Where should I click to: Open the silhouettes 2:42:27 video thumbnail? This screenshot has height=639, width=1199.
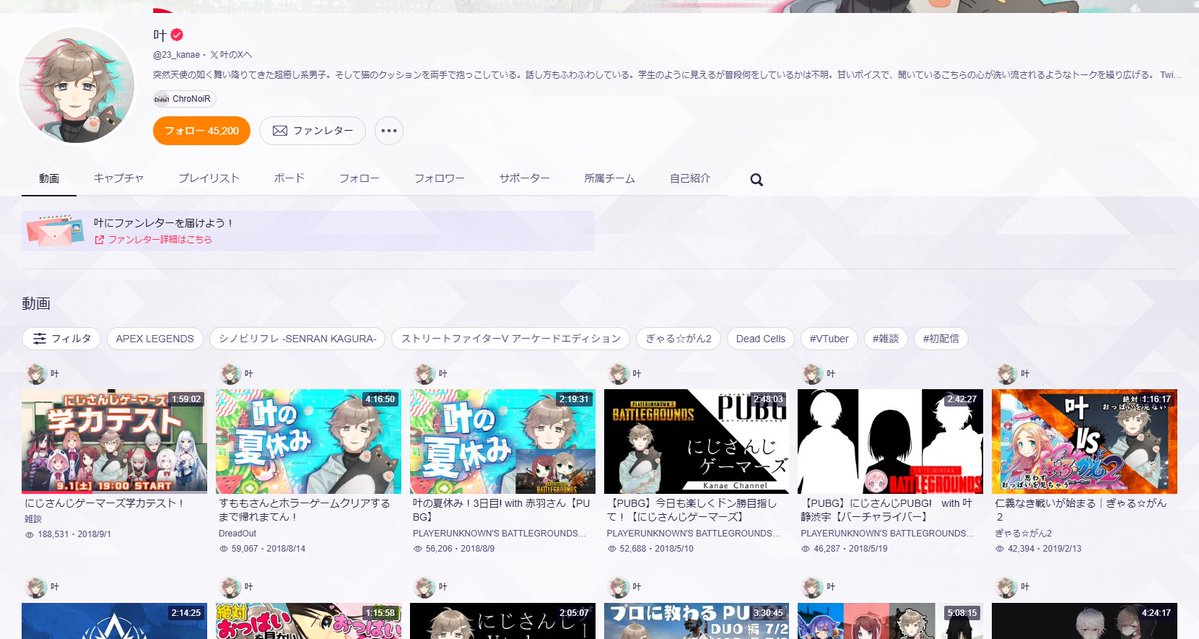coord(890,441)
